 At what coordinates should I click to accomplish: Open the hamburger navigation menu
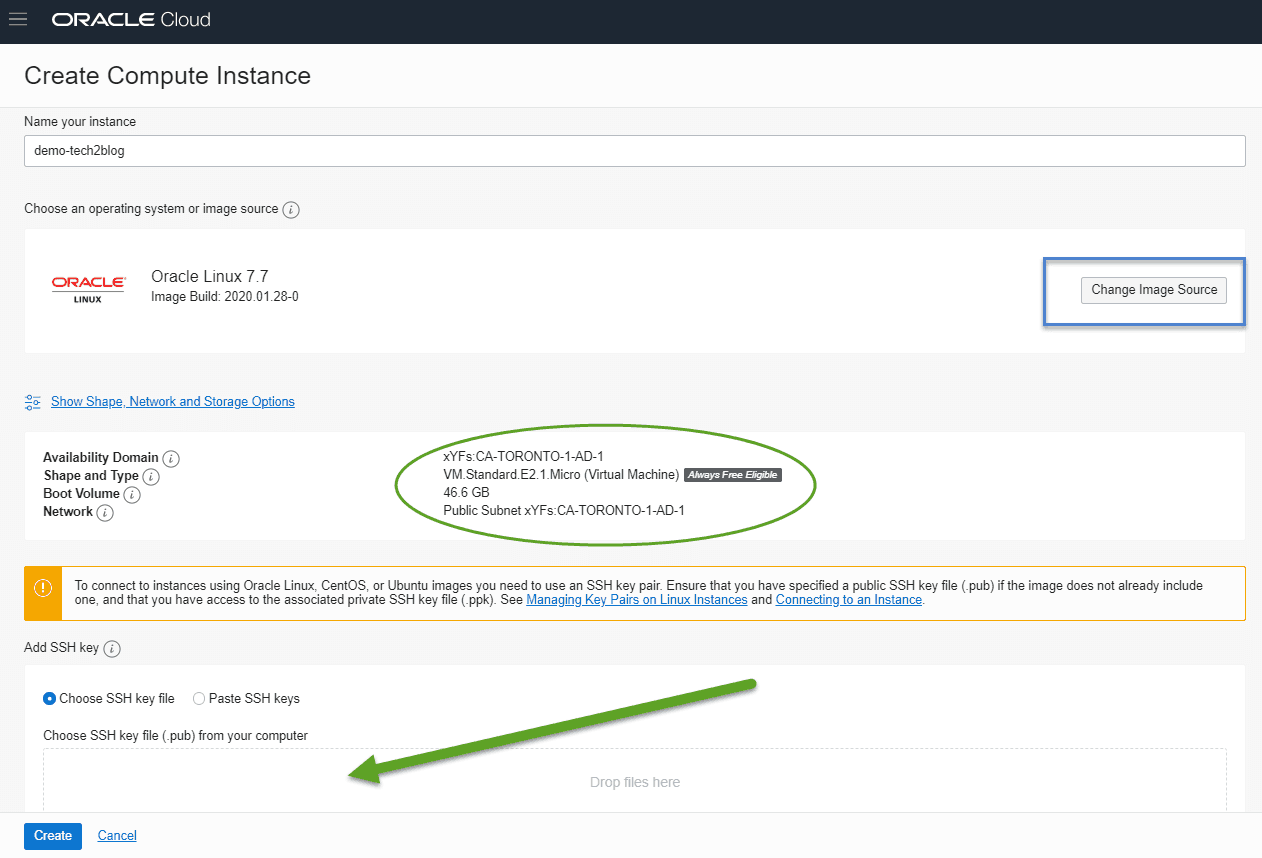(x=18, y=20)
